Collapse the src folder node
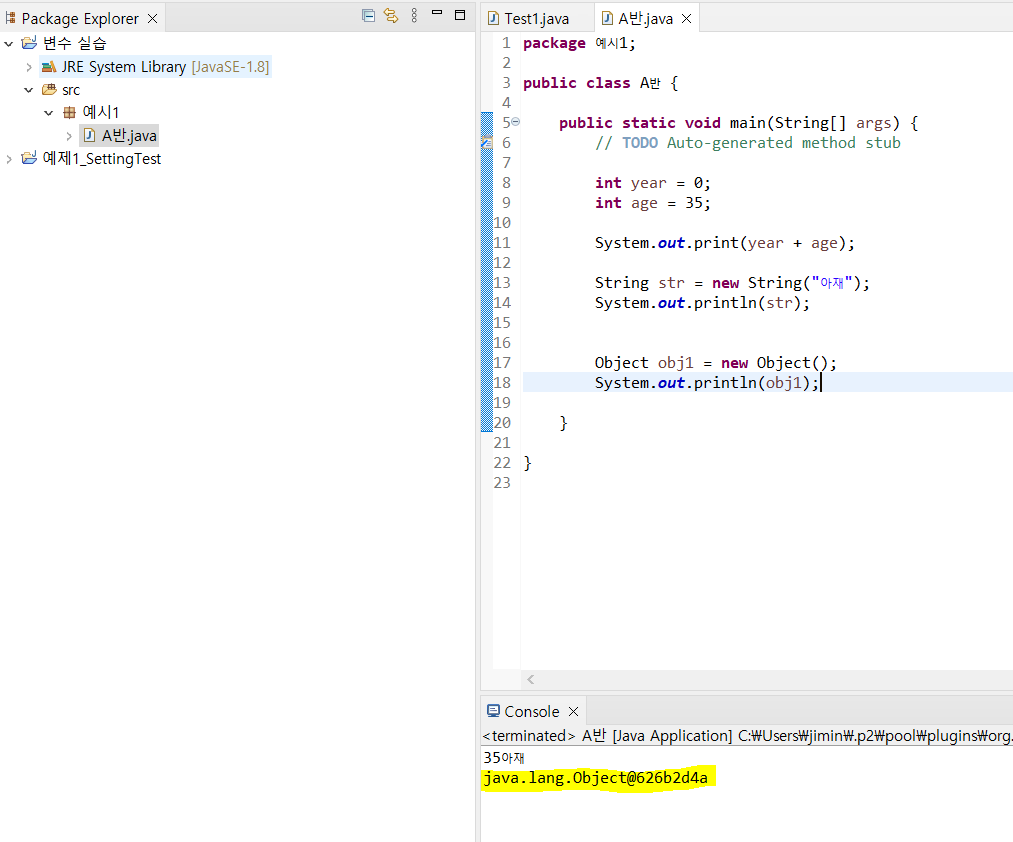This screenshot has height=842, width=1013. click(28, 90)
